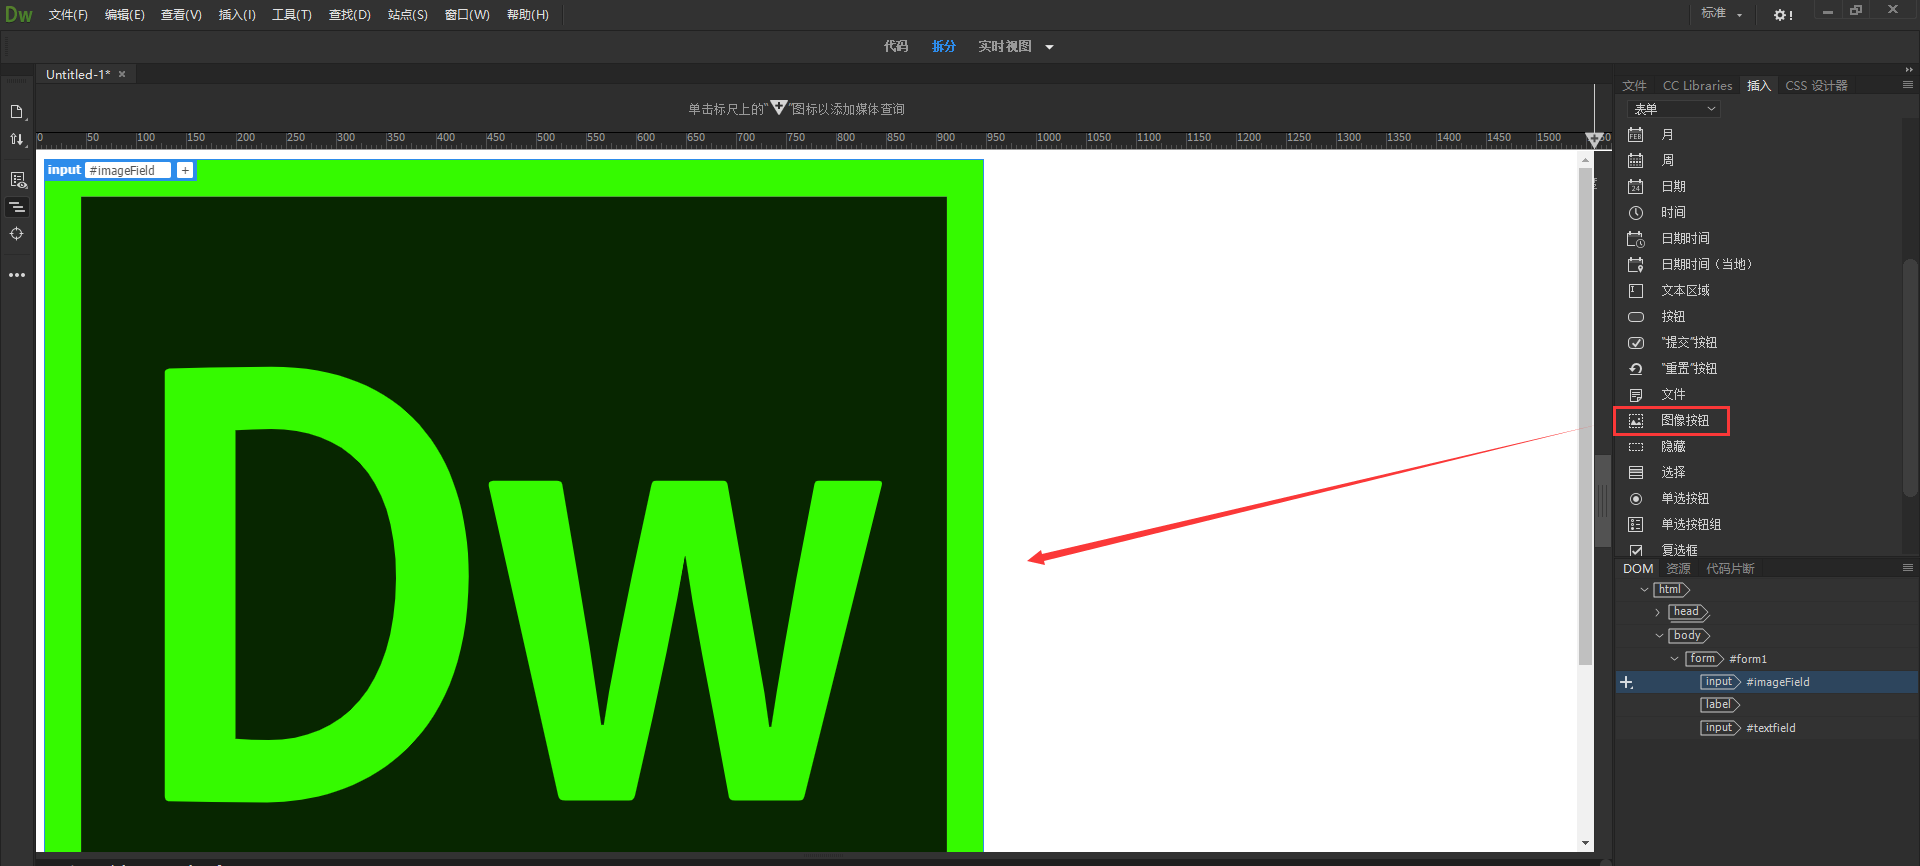Switch to the CSS 设计器 tab
The width and height of the screenshot is (1920, 866).
1816,86
